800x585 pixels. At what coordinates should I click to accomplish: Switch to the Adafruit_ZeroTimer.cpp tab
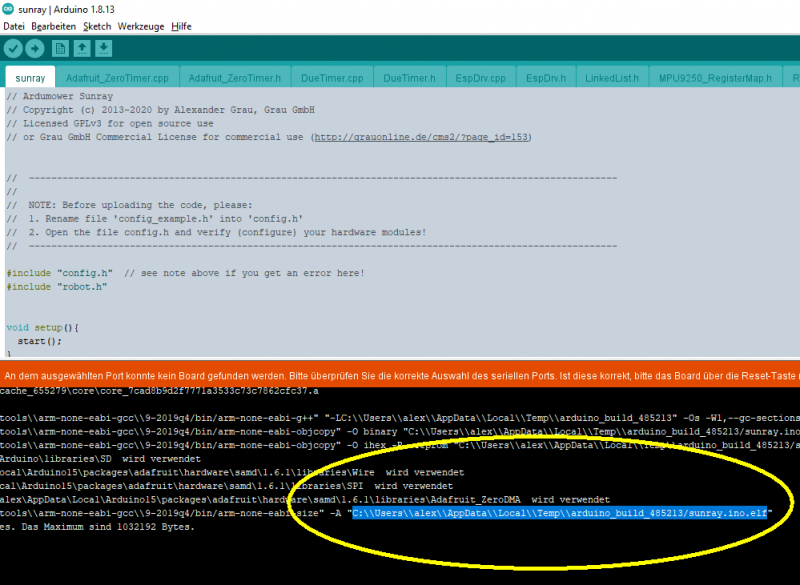tap(117, 78)
